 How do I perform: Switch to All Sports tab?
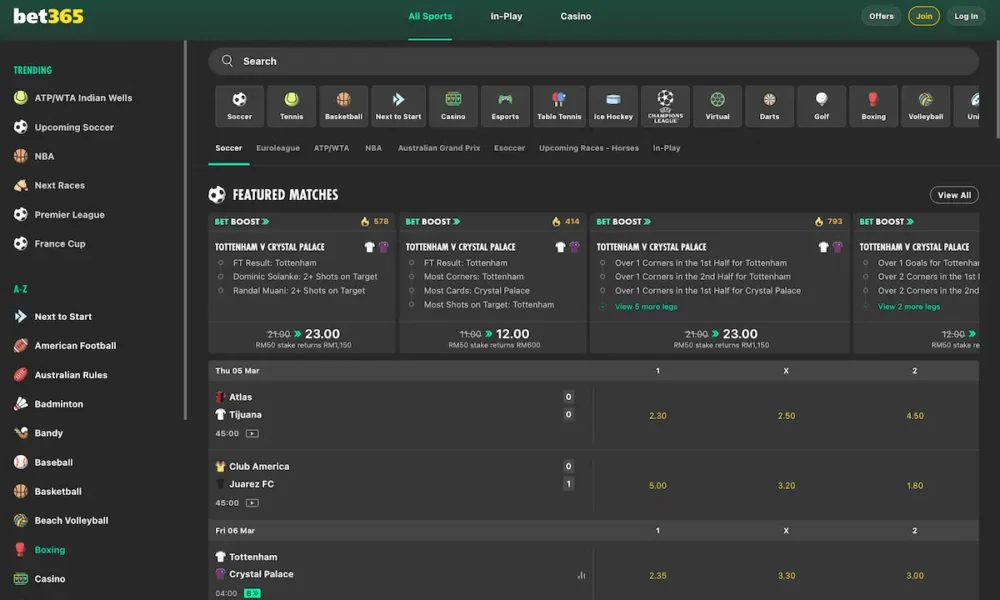430,17
